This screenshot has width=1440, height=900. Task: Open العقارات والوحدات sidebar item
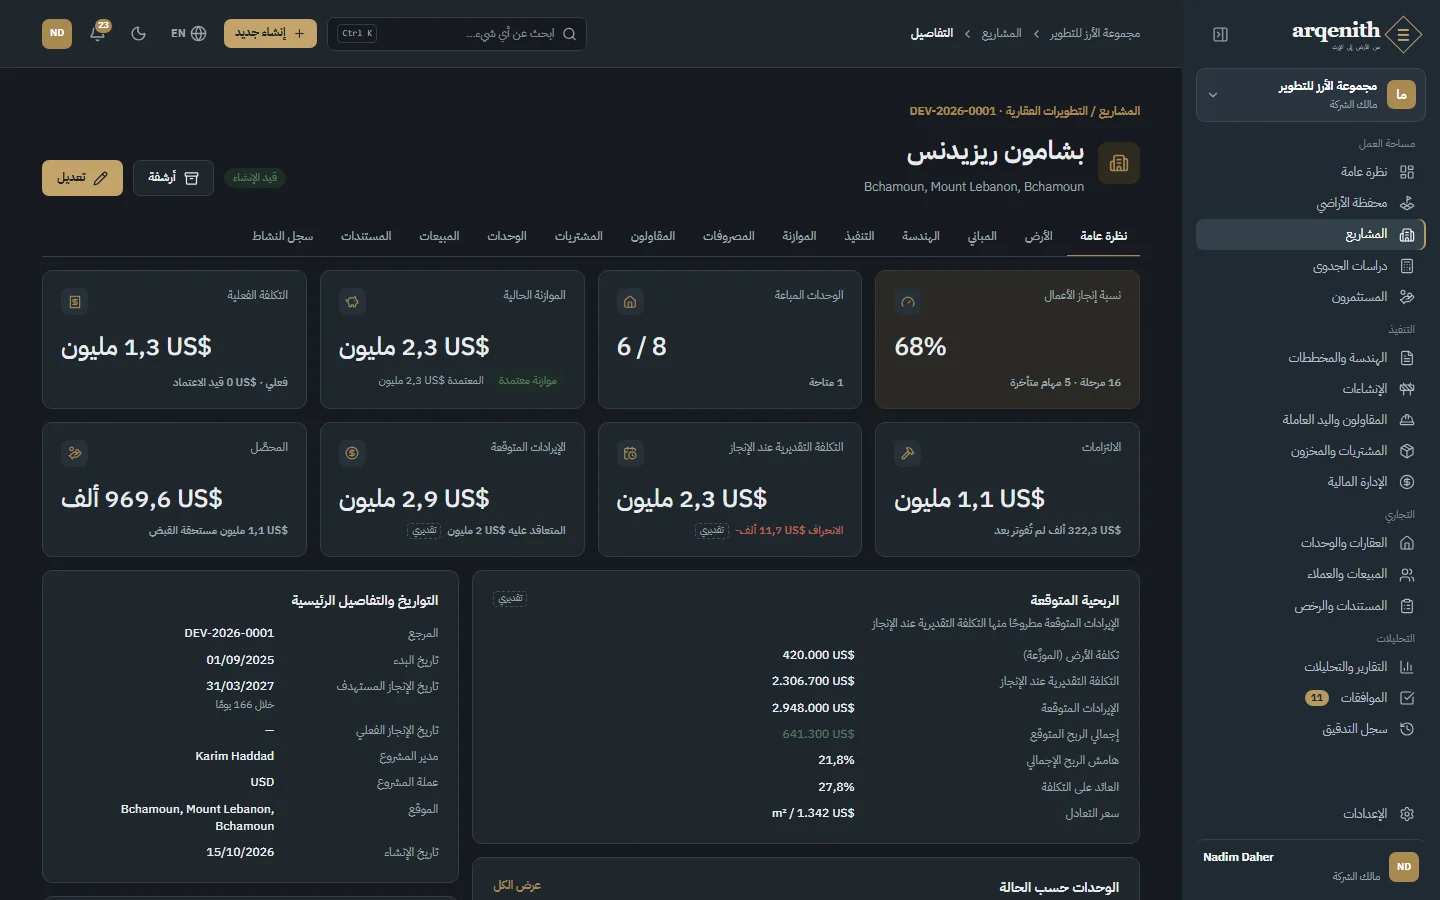tap(1311, 543)
